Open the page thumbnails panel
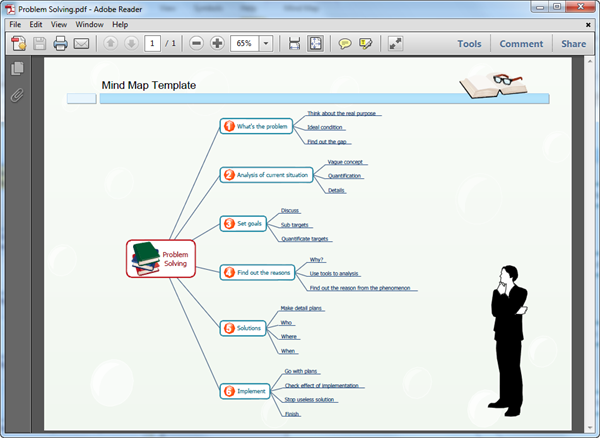 tap(17, 68)
